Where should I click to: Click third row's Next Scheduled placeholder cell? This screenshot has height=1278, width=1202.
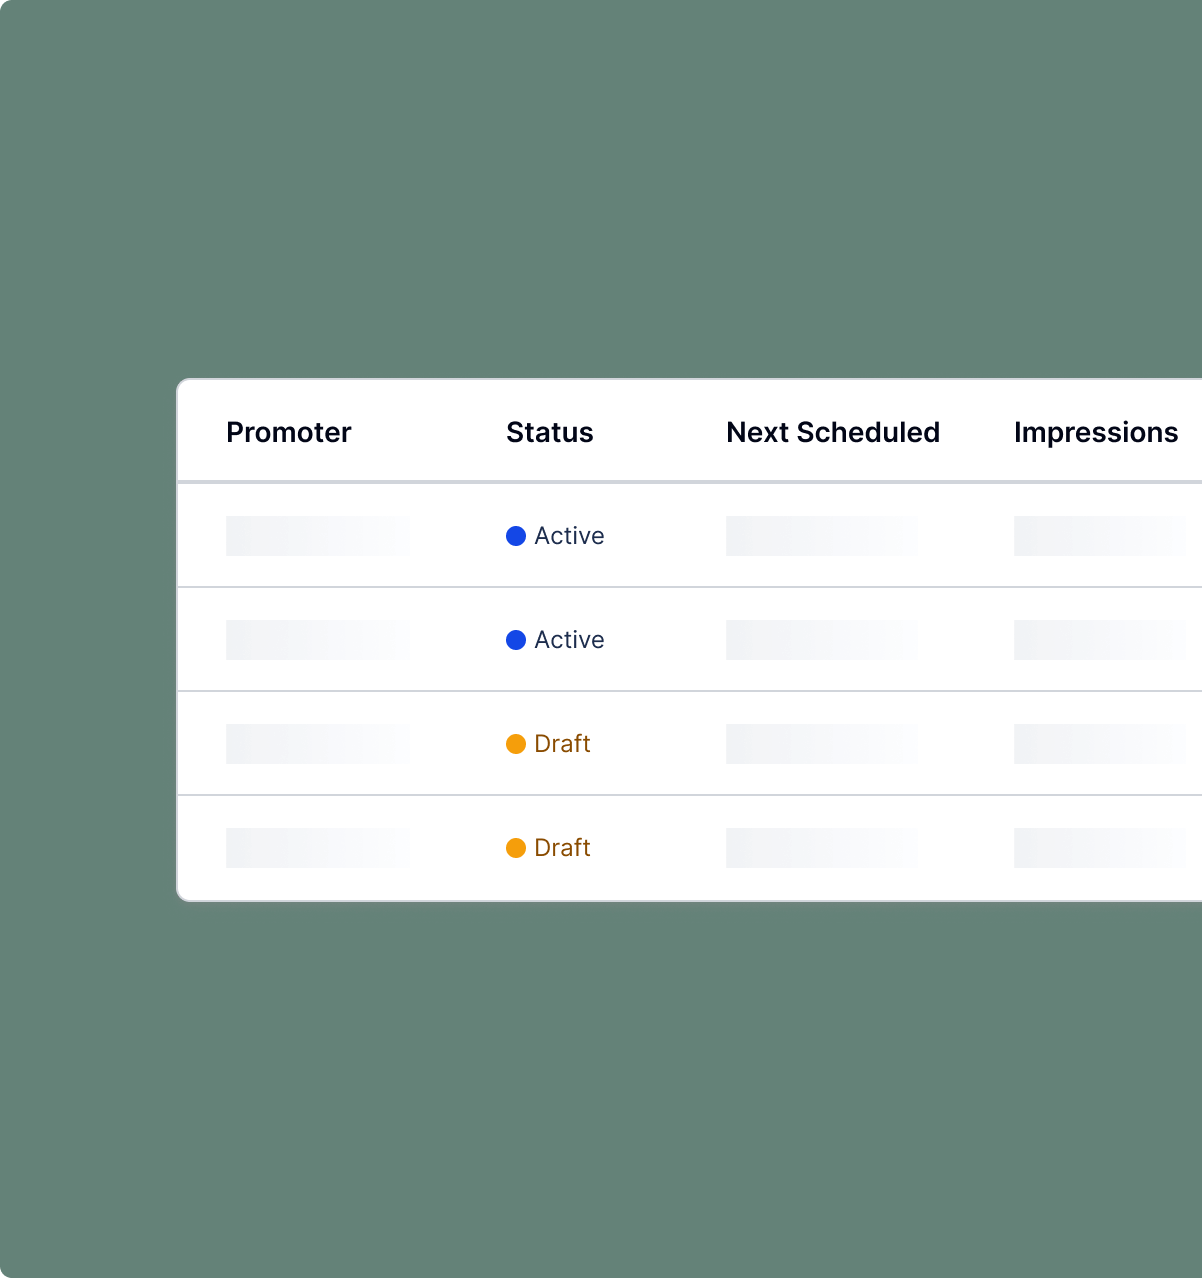click(x=822, y=744)
